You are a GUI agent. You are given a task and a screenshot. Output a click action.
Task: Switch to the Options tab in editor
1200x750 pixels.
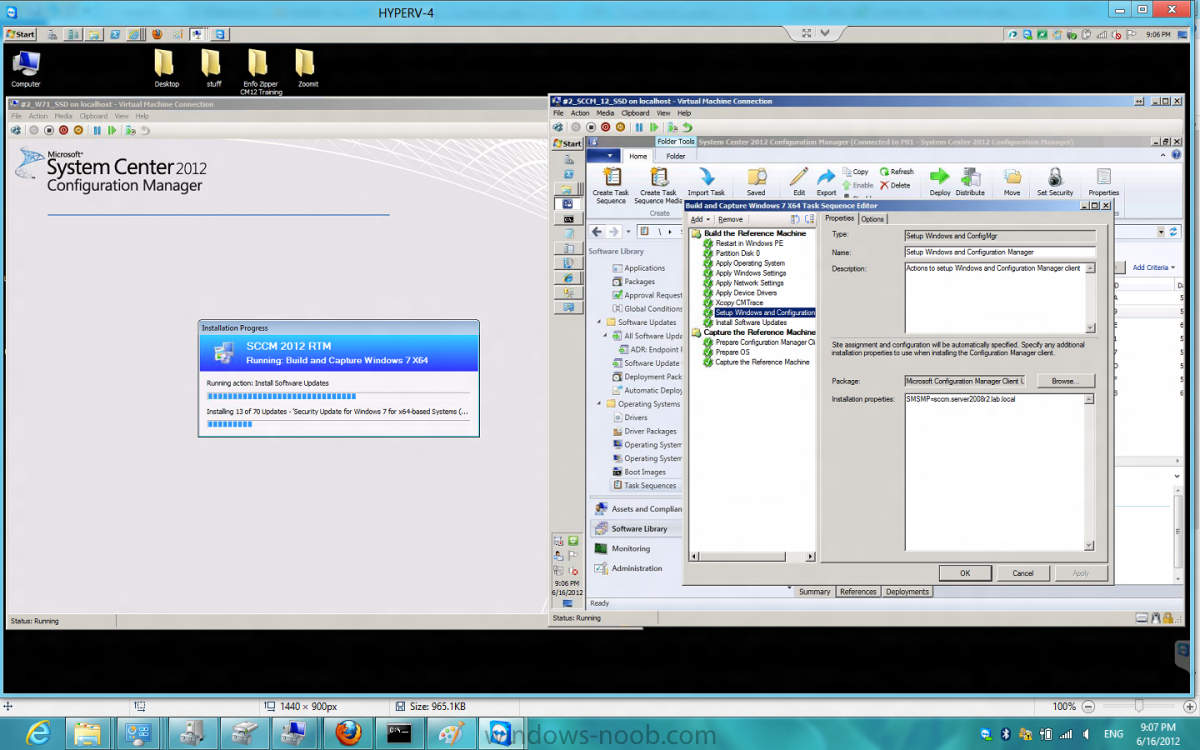tap(873, 219)
